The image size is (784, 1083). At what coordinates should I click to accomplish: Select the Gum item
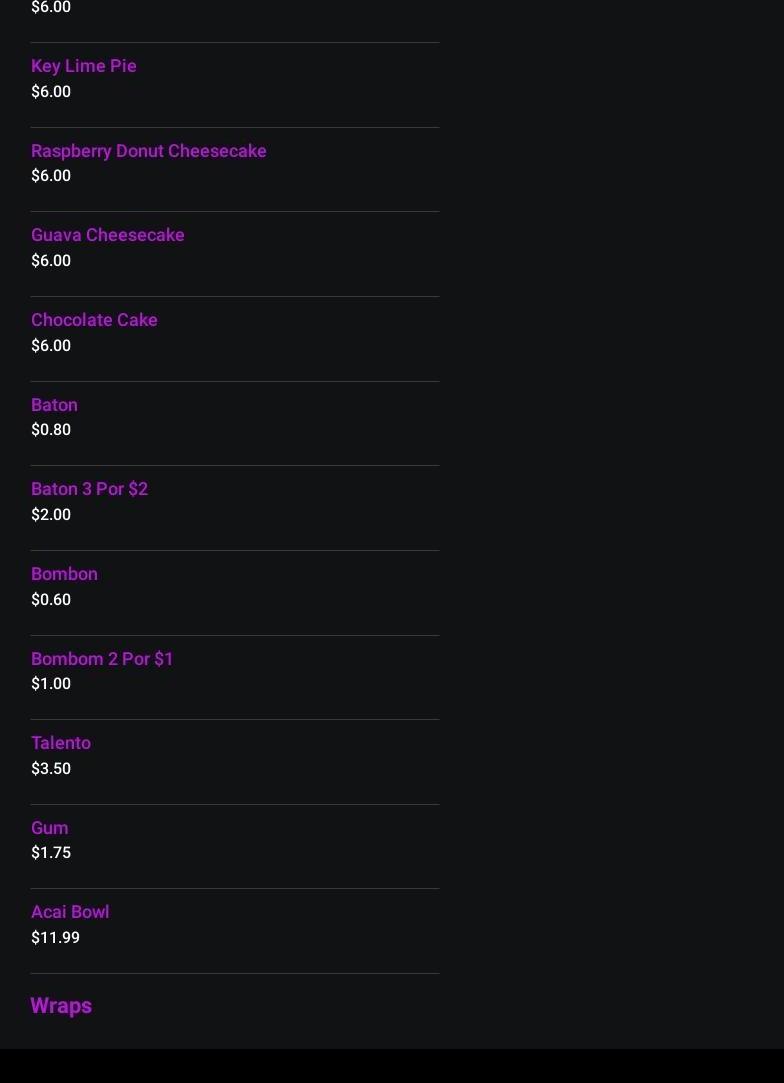[49, 828]
